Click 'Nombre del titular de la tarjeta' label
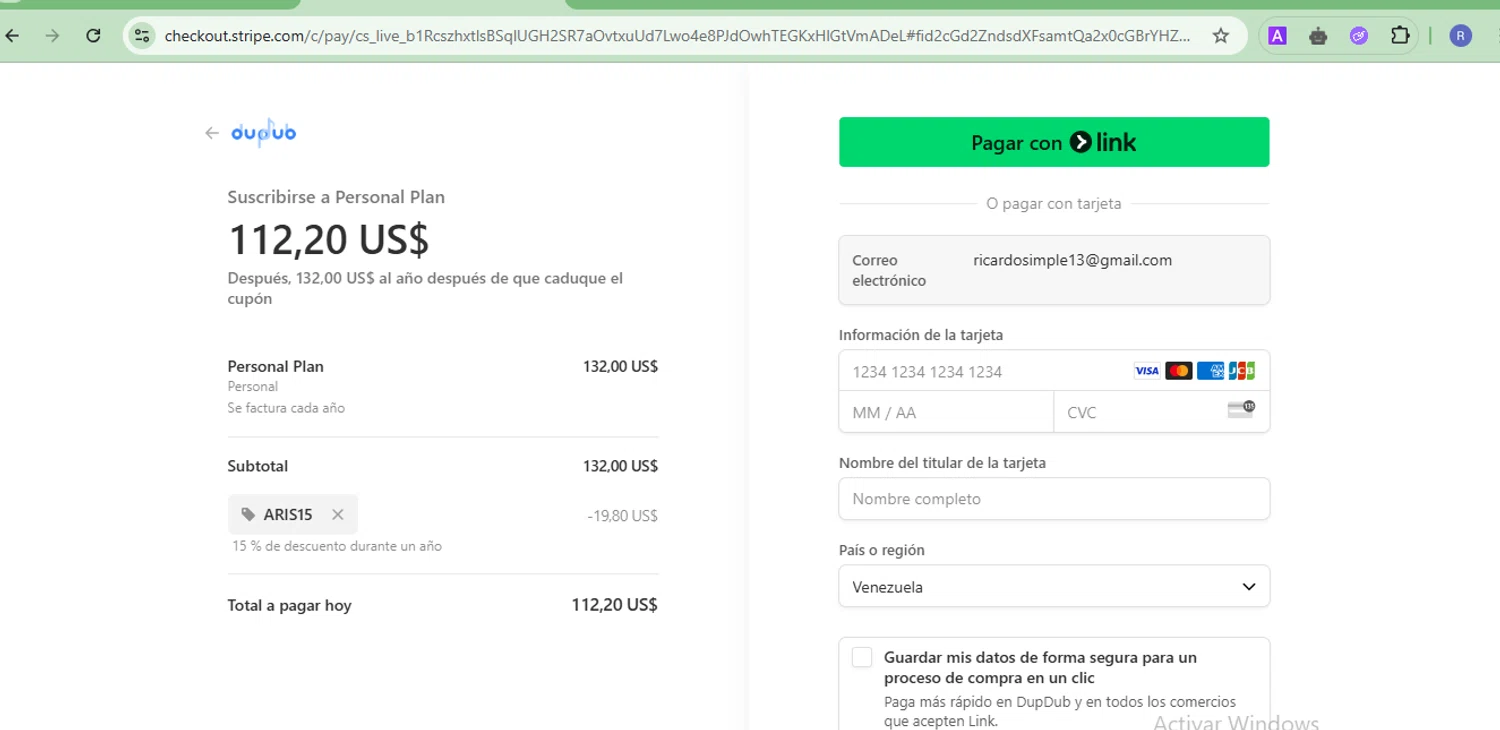Image resolution: width=1500 pixels, height=730 pixels. 943,463
